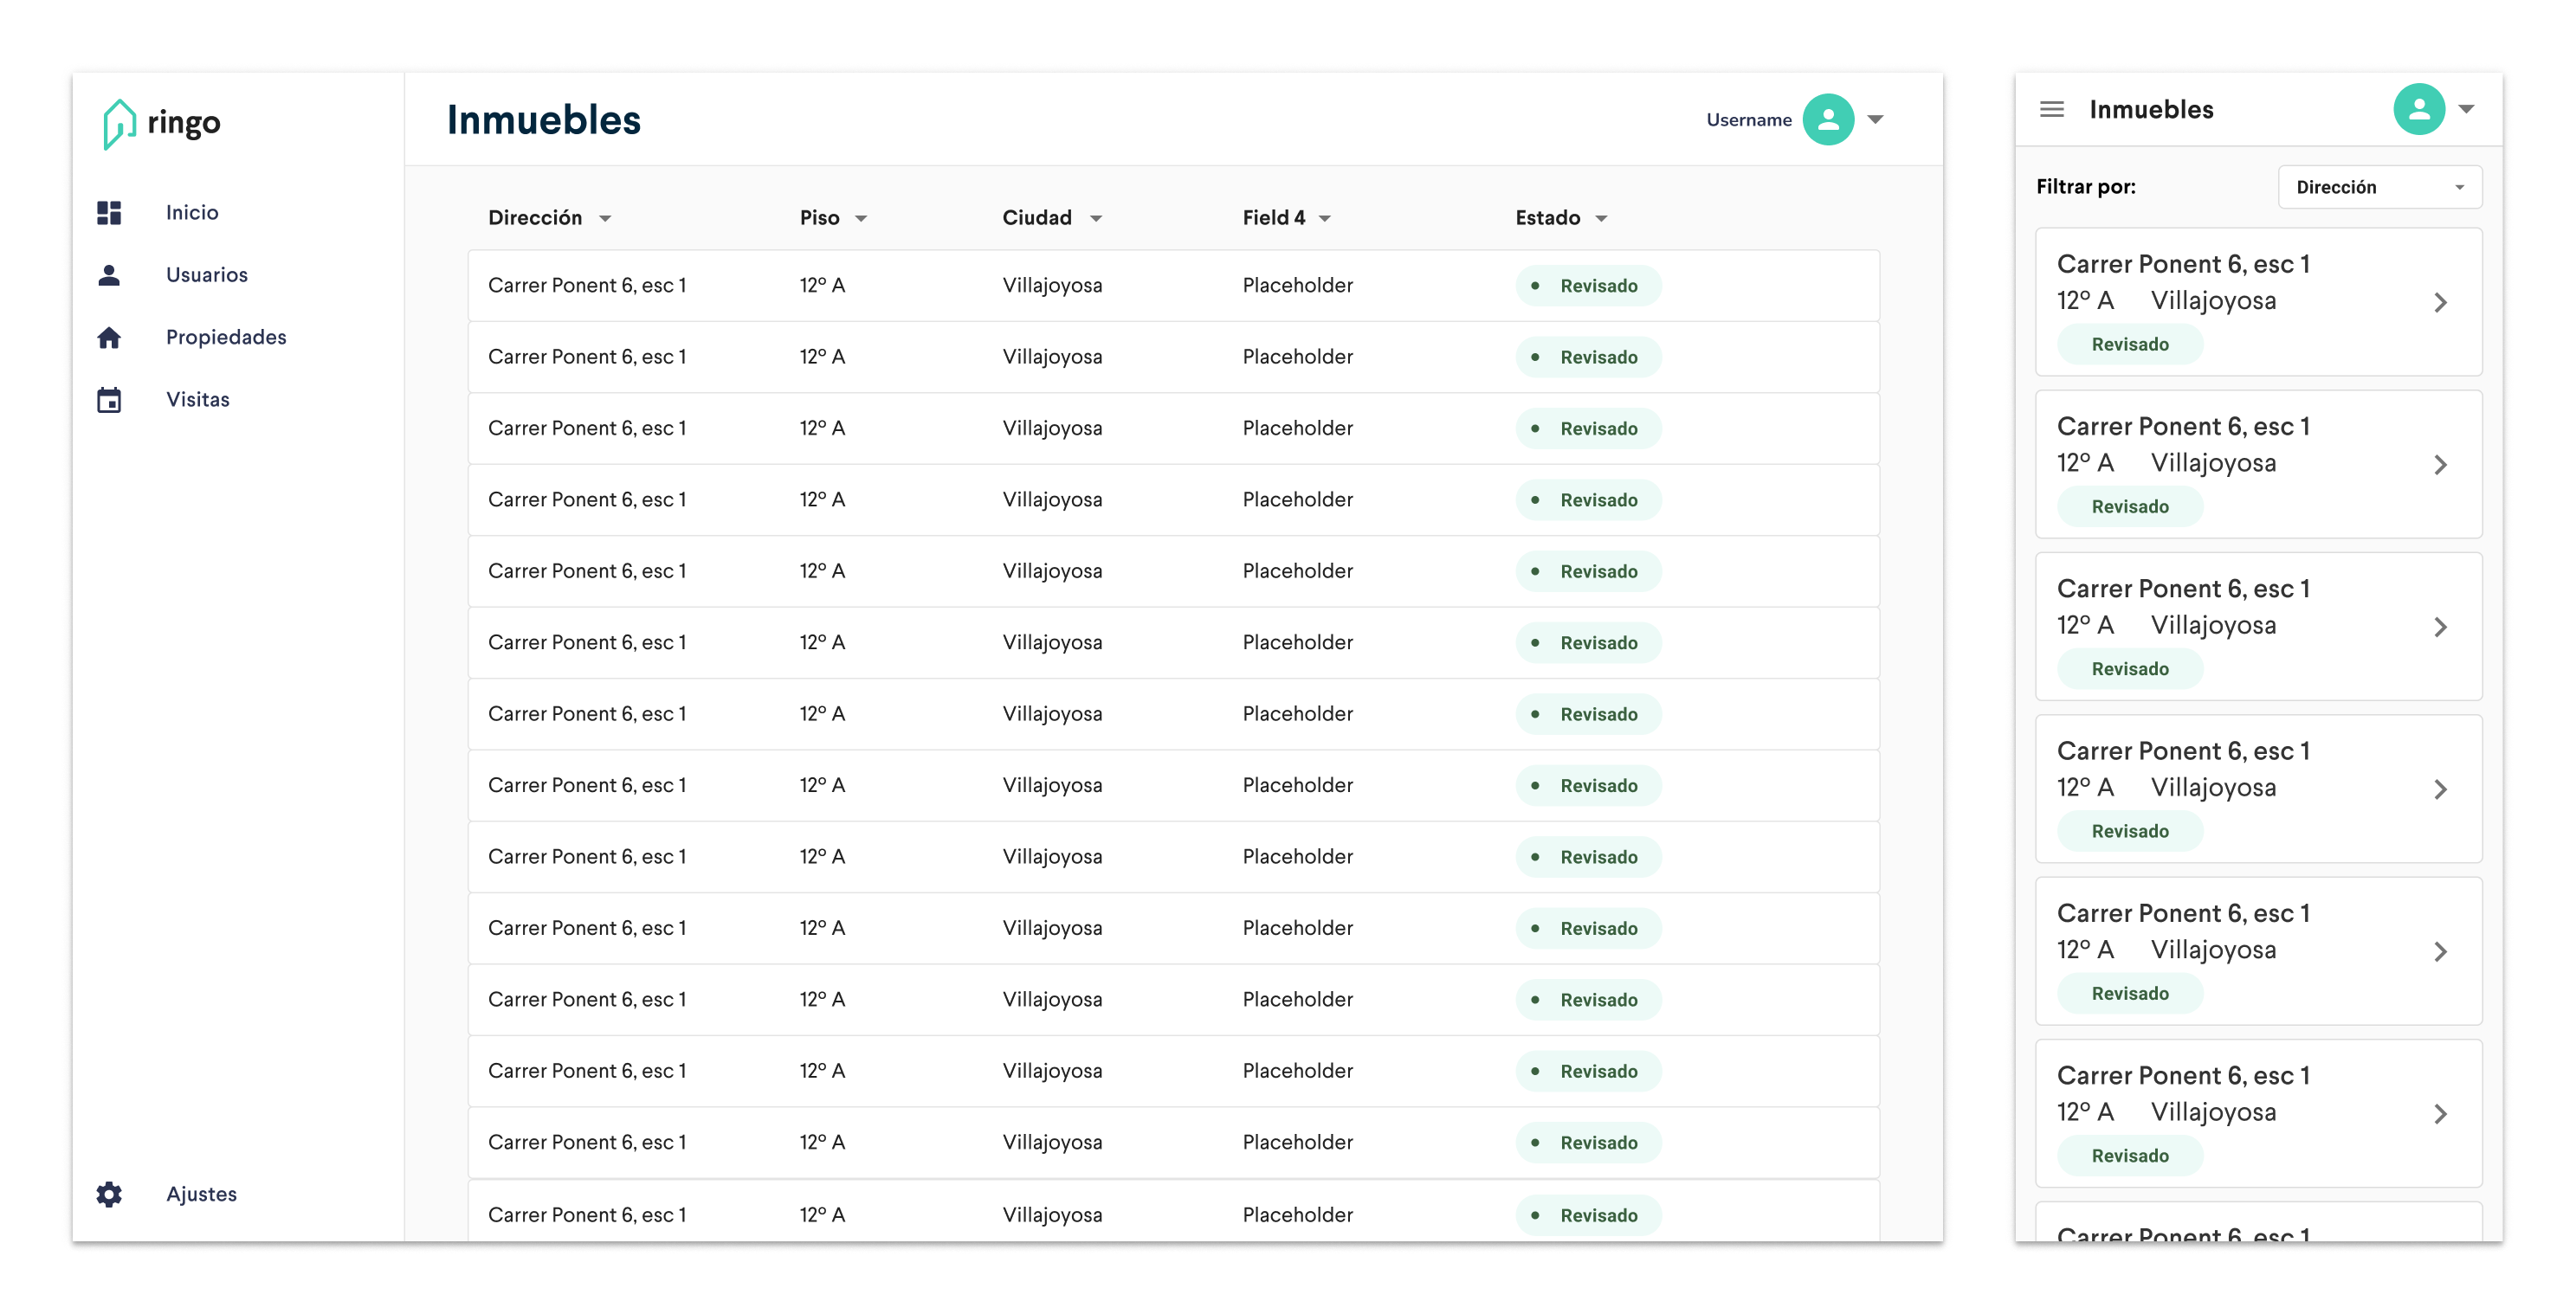The width and height of the screenshot is (2576, 1314).
Task: Click the ringo logo icon
Action: coord(119,124)
